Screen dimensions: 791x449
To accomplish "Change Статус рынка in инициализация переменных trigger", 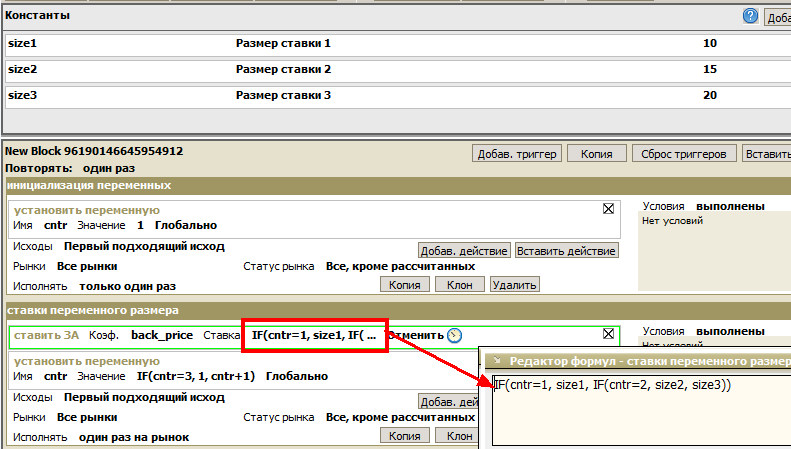I will click(x=401, y=266).
